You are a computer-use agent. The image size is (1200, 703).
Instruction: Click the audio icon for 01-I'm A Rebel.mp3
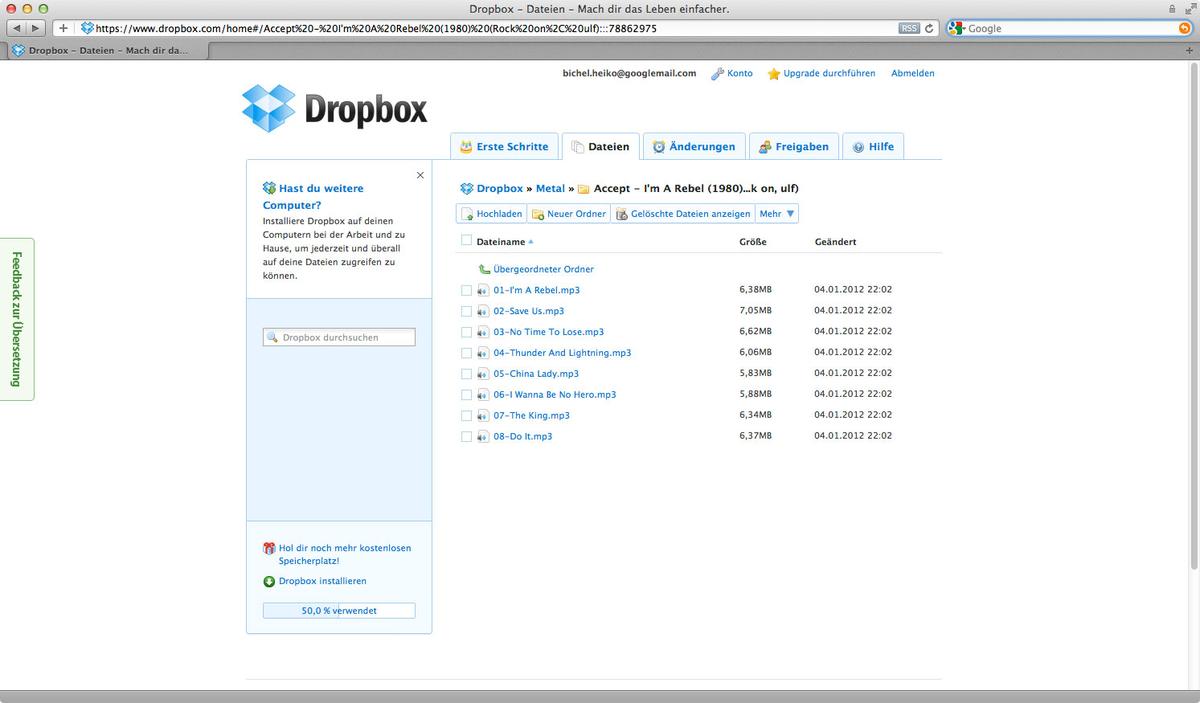483,290
